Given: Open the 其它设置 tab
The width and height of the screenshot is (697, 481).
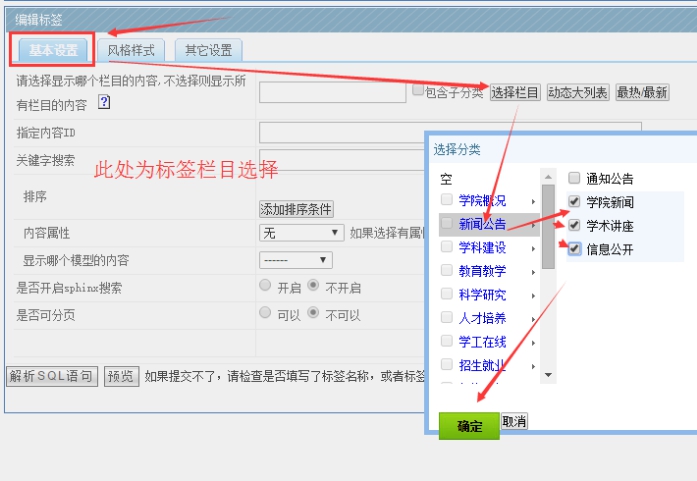Looking at the screenshot, I should [x=208, y=49].
